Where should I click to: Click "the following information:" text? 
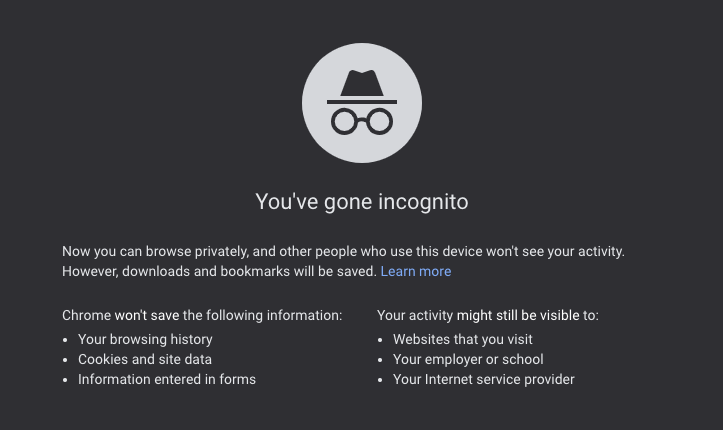[262, 315]
